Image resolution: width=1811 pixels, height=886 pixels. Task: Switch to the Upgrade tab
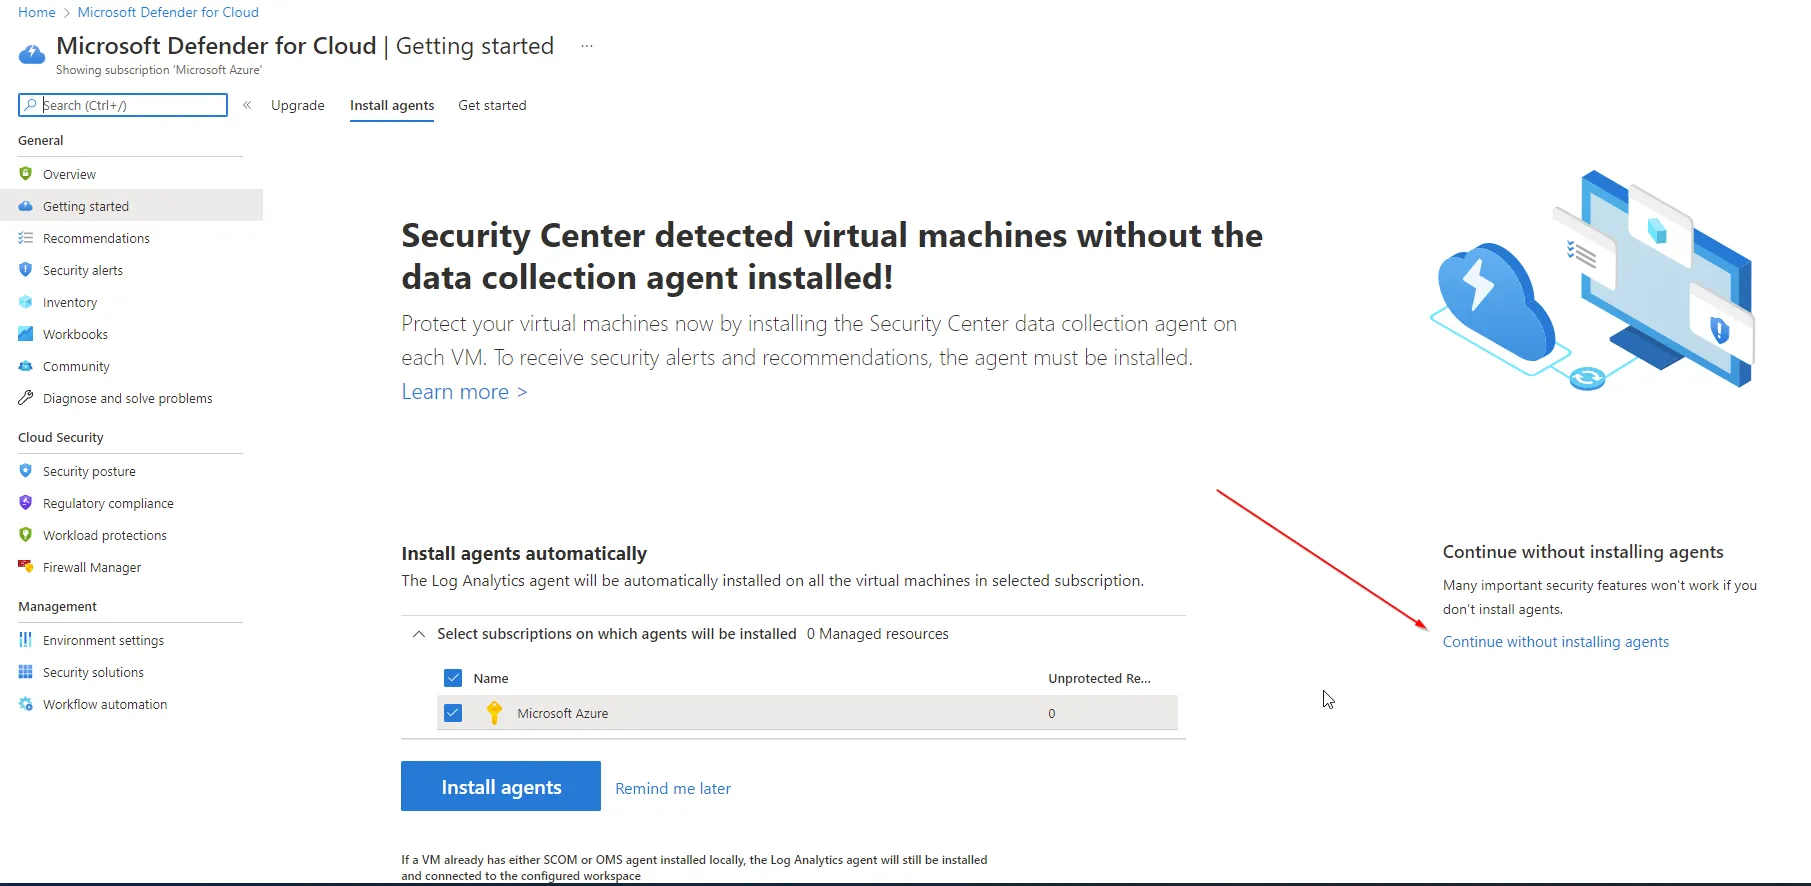coord(298,105)
